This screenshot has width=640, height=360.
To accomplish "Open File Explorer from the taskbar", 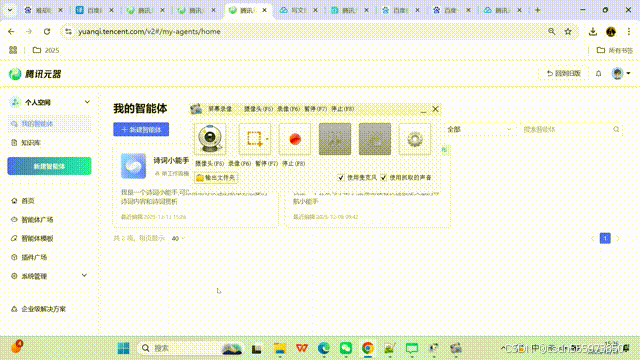I will pos(280,348).
